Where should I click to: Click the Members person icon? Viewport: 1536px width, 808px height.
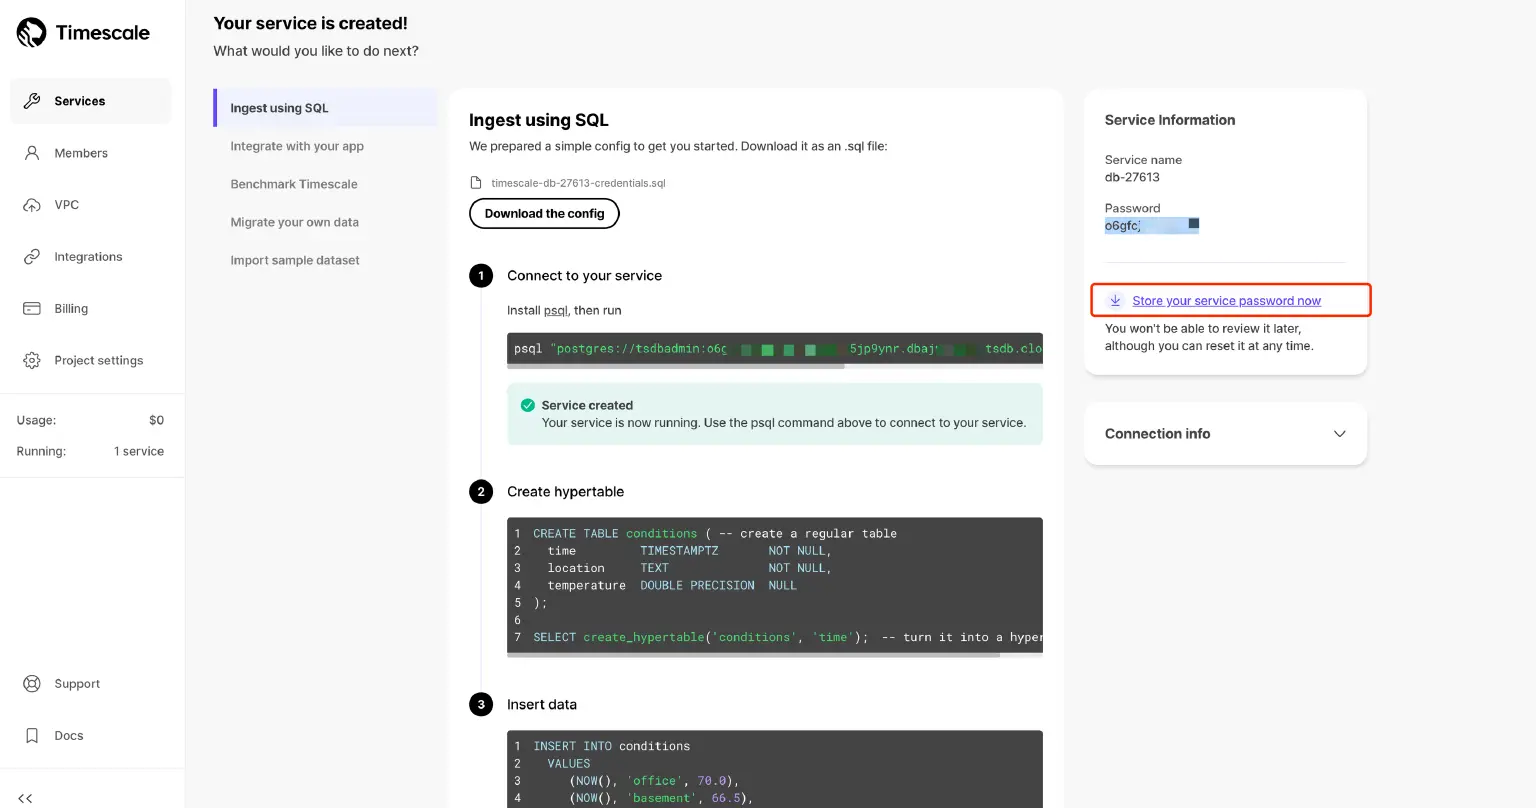32,153
